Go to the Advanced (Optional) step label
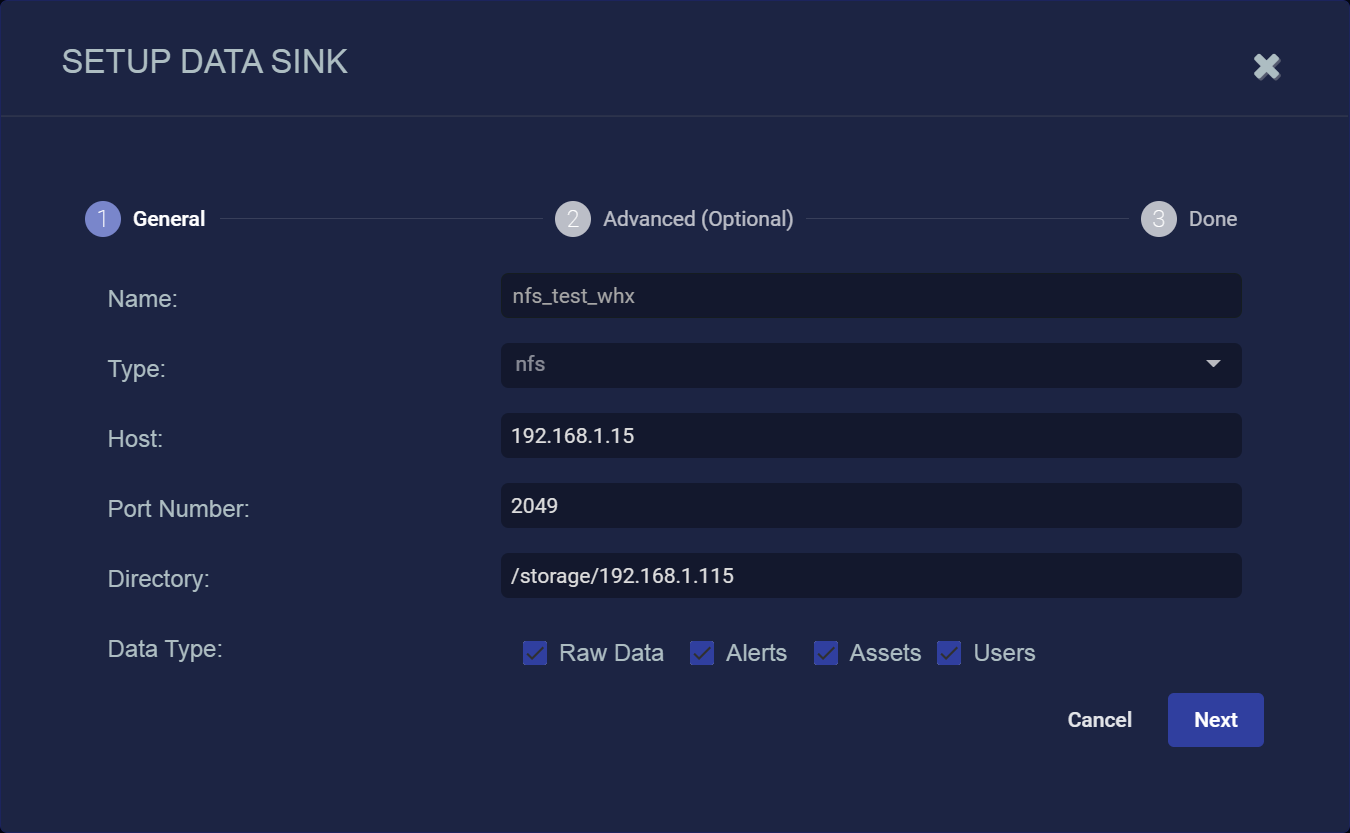The image size is (1350, 833). 698,219
